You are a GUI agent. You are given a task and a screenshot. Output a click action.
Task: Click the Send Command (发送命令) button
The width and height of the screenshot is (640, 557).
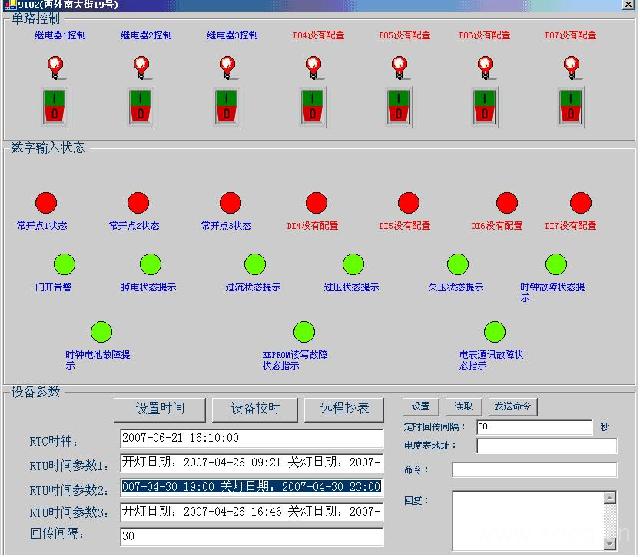[512, 406]
